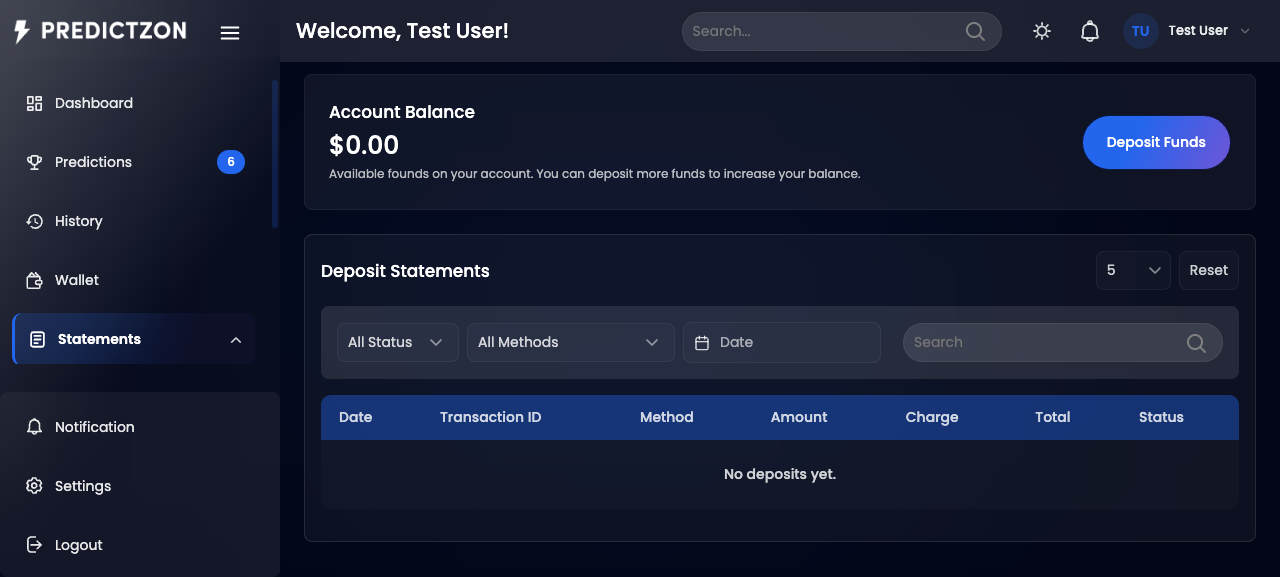This screenshot has height=577, width=1280.
Task: Open the All Methods filter dropdown
Action: pyautogui.click(x=570, y=342)
